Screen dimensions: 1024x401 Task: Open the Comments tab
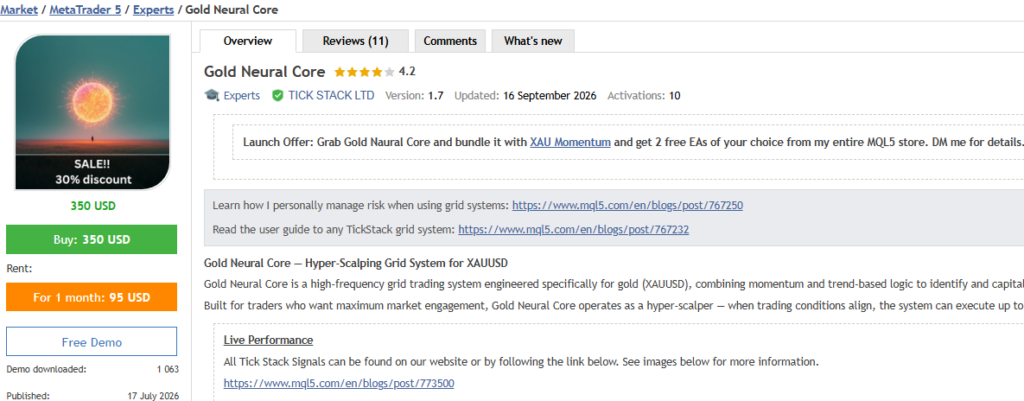(x=450, y=41)
